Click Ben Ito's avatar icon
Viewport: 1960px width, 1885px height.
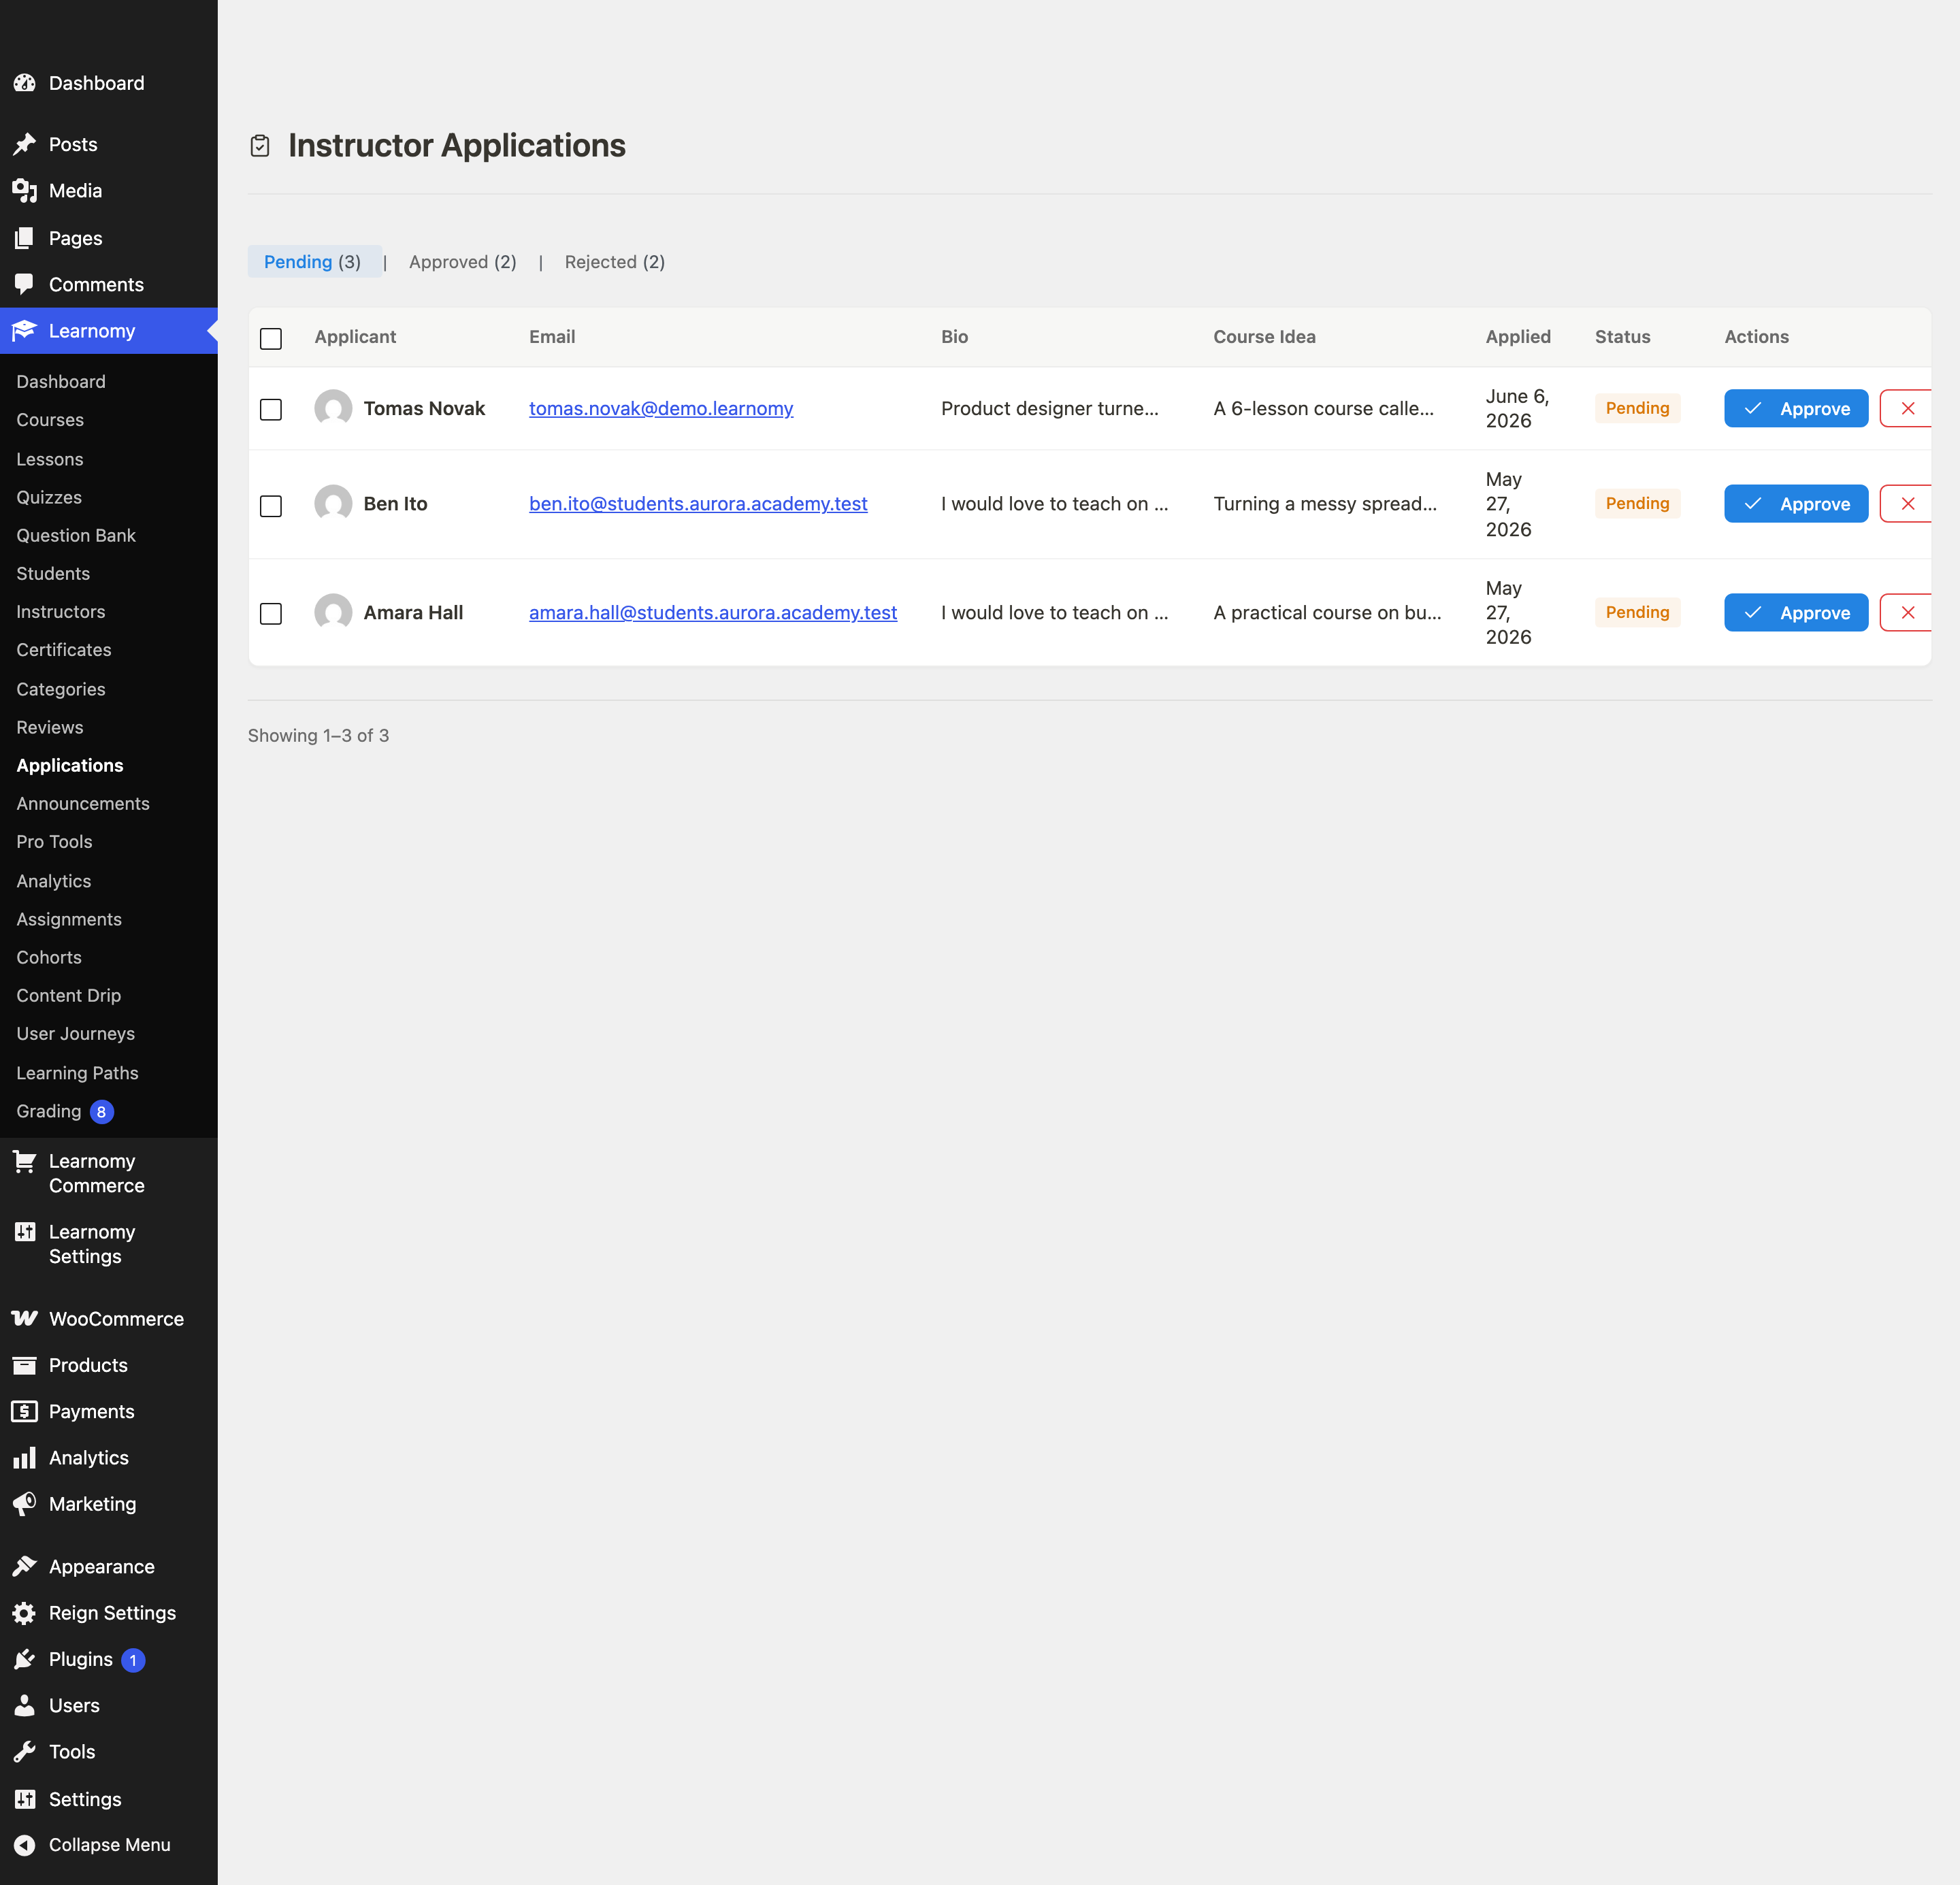coord(333,504)
